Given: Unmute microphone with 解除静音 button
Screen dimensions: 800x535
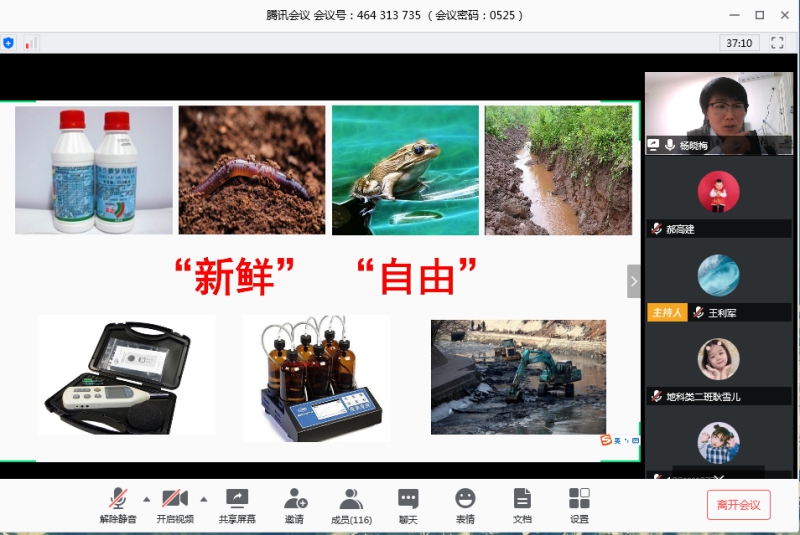Looking at the screenshot, I should click(118, 504).
